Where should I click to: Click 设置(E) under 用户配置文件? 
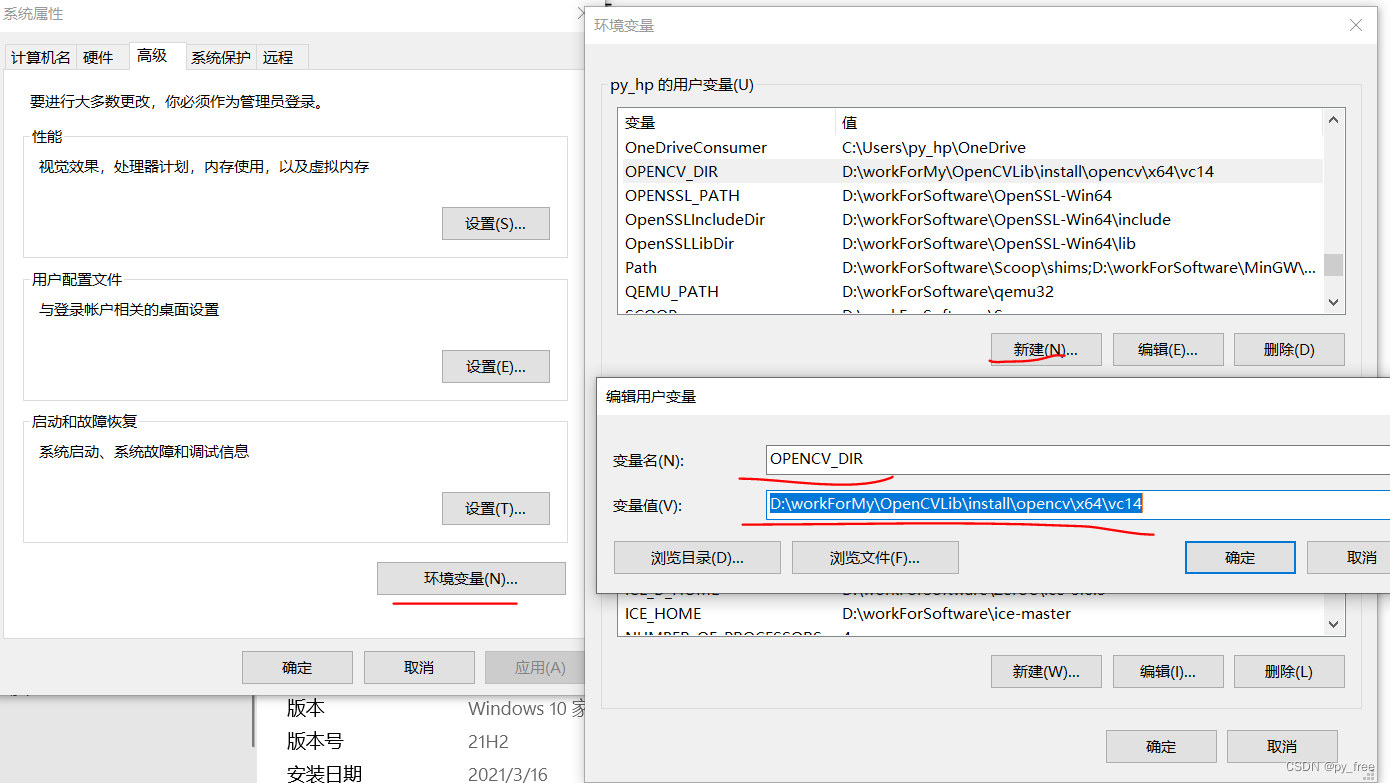[x=495, y=366]
